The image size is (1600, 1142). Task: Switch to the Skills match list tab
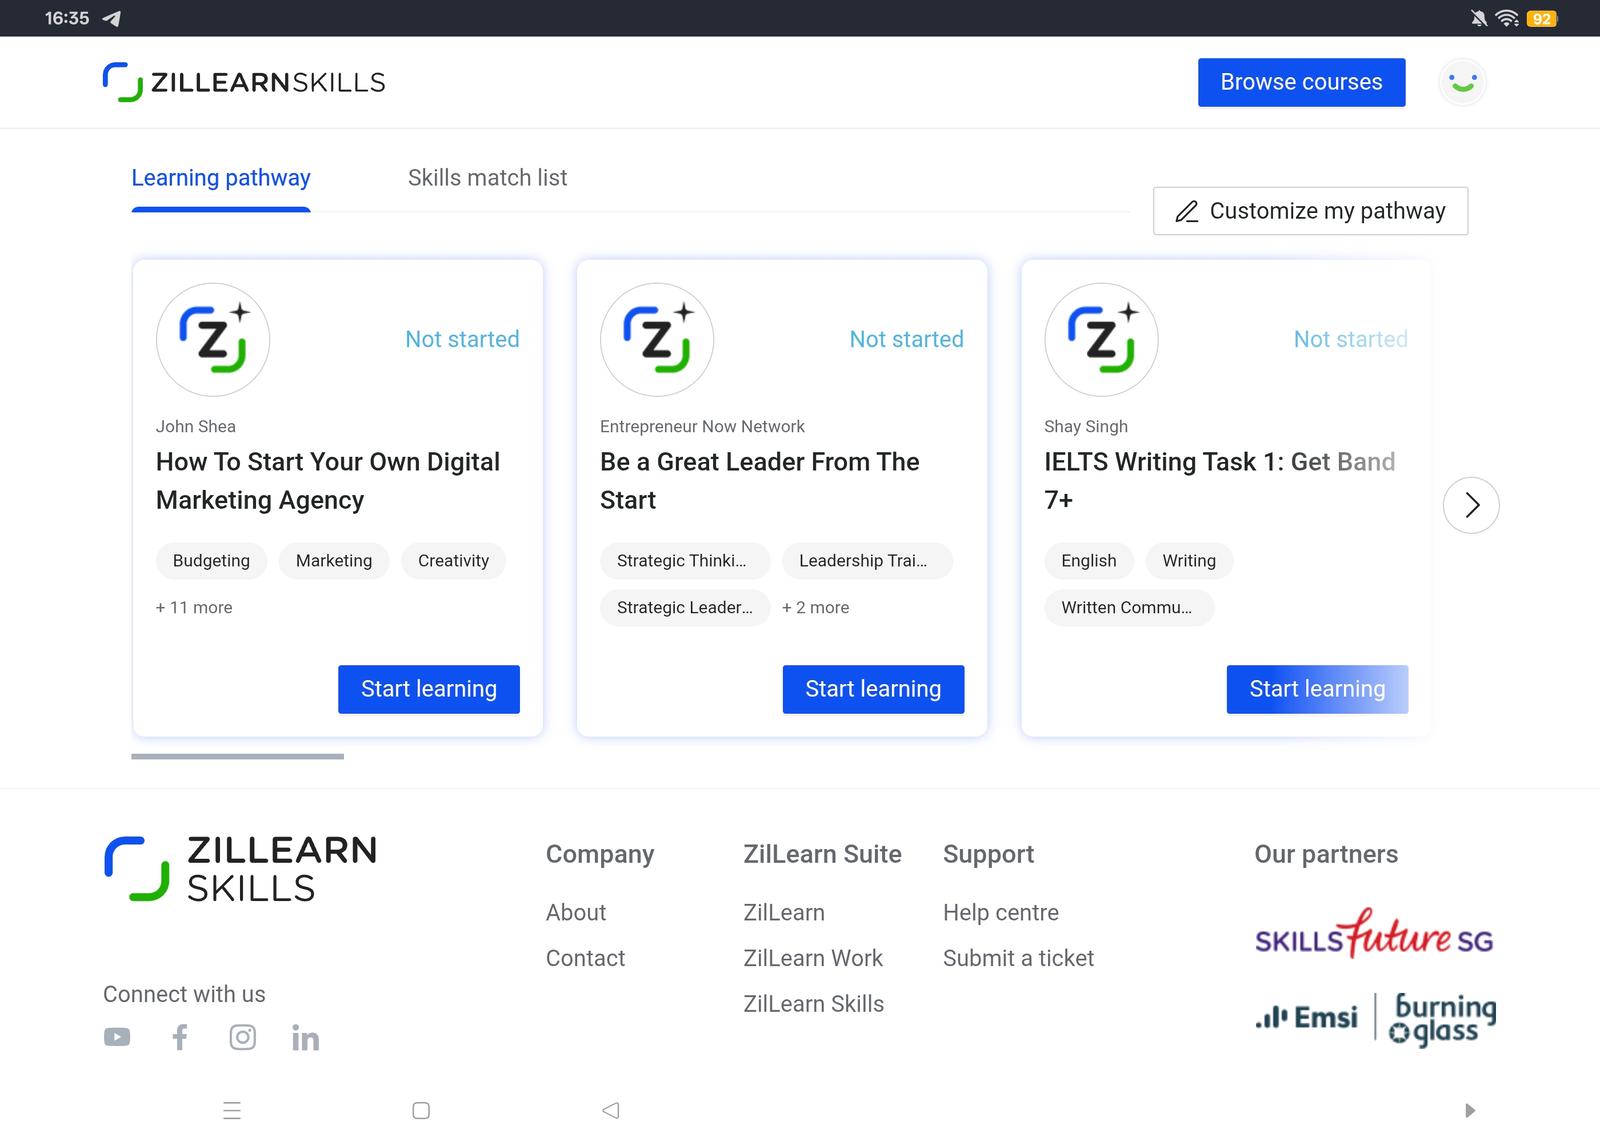click(487, 178)
